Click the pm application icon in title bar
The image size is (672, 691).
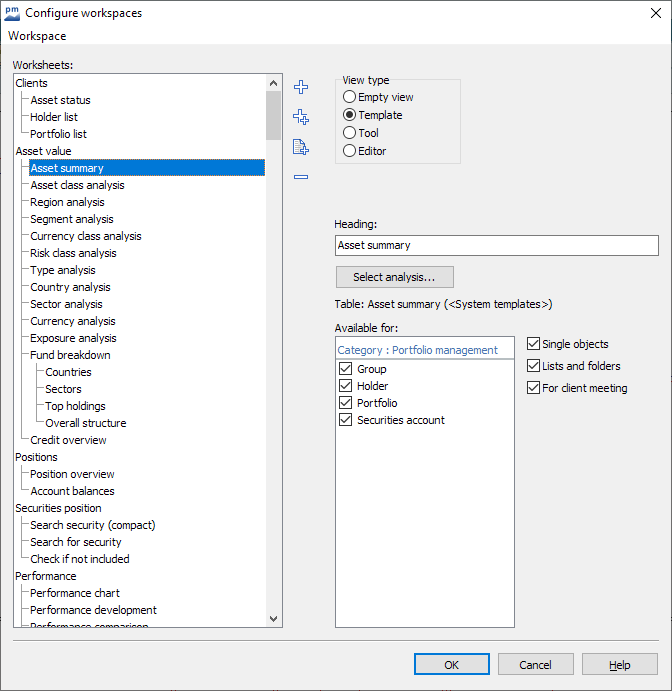tap(12, 13)
